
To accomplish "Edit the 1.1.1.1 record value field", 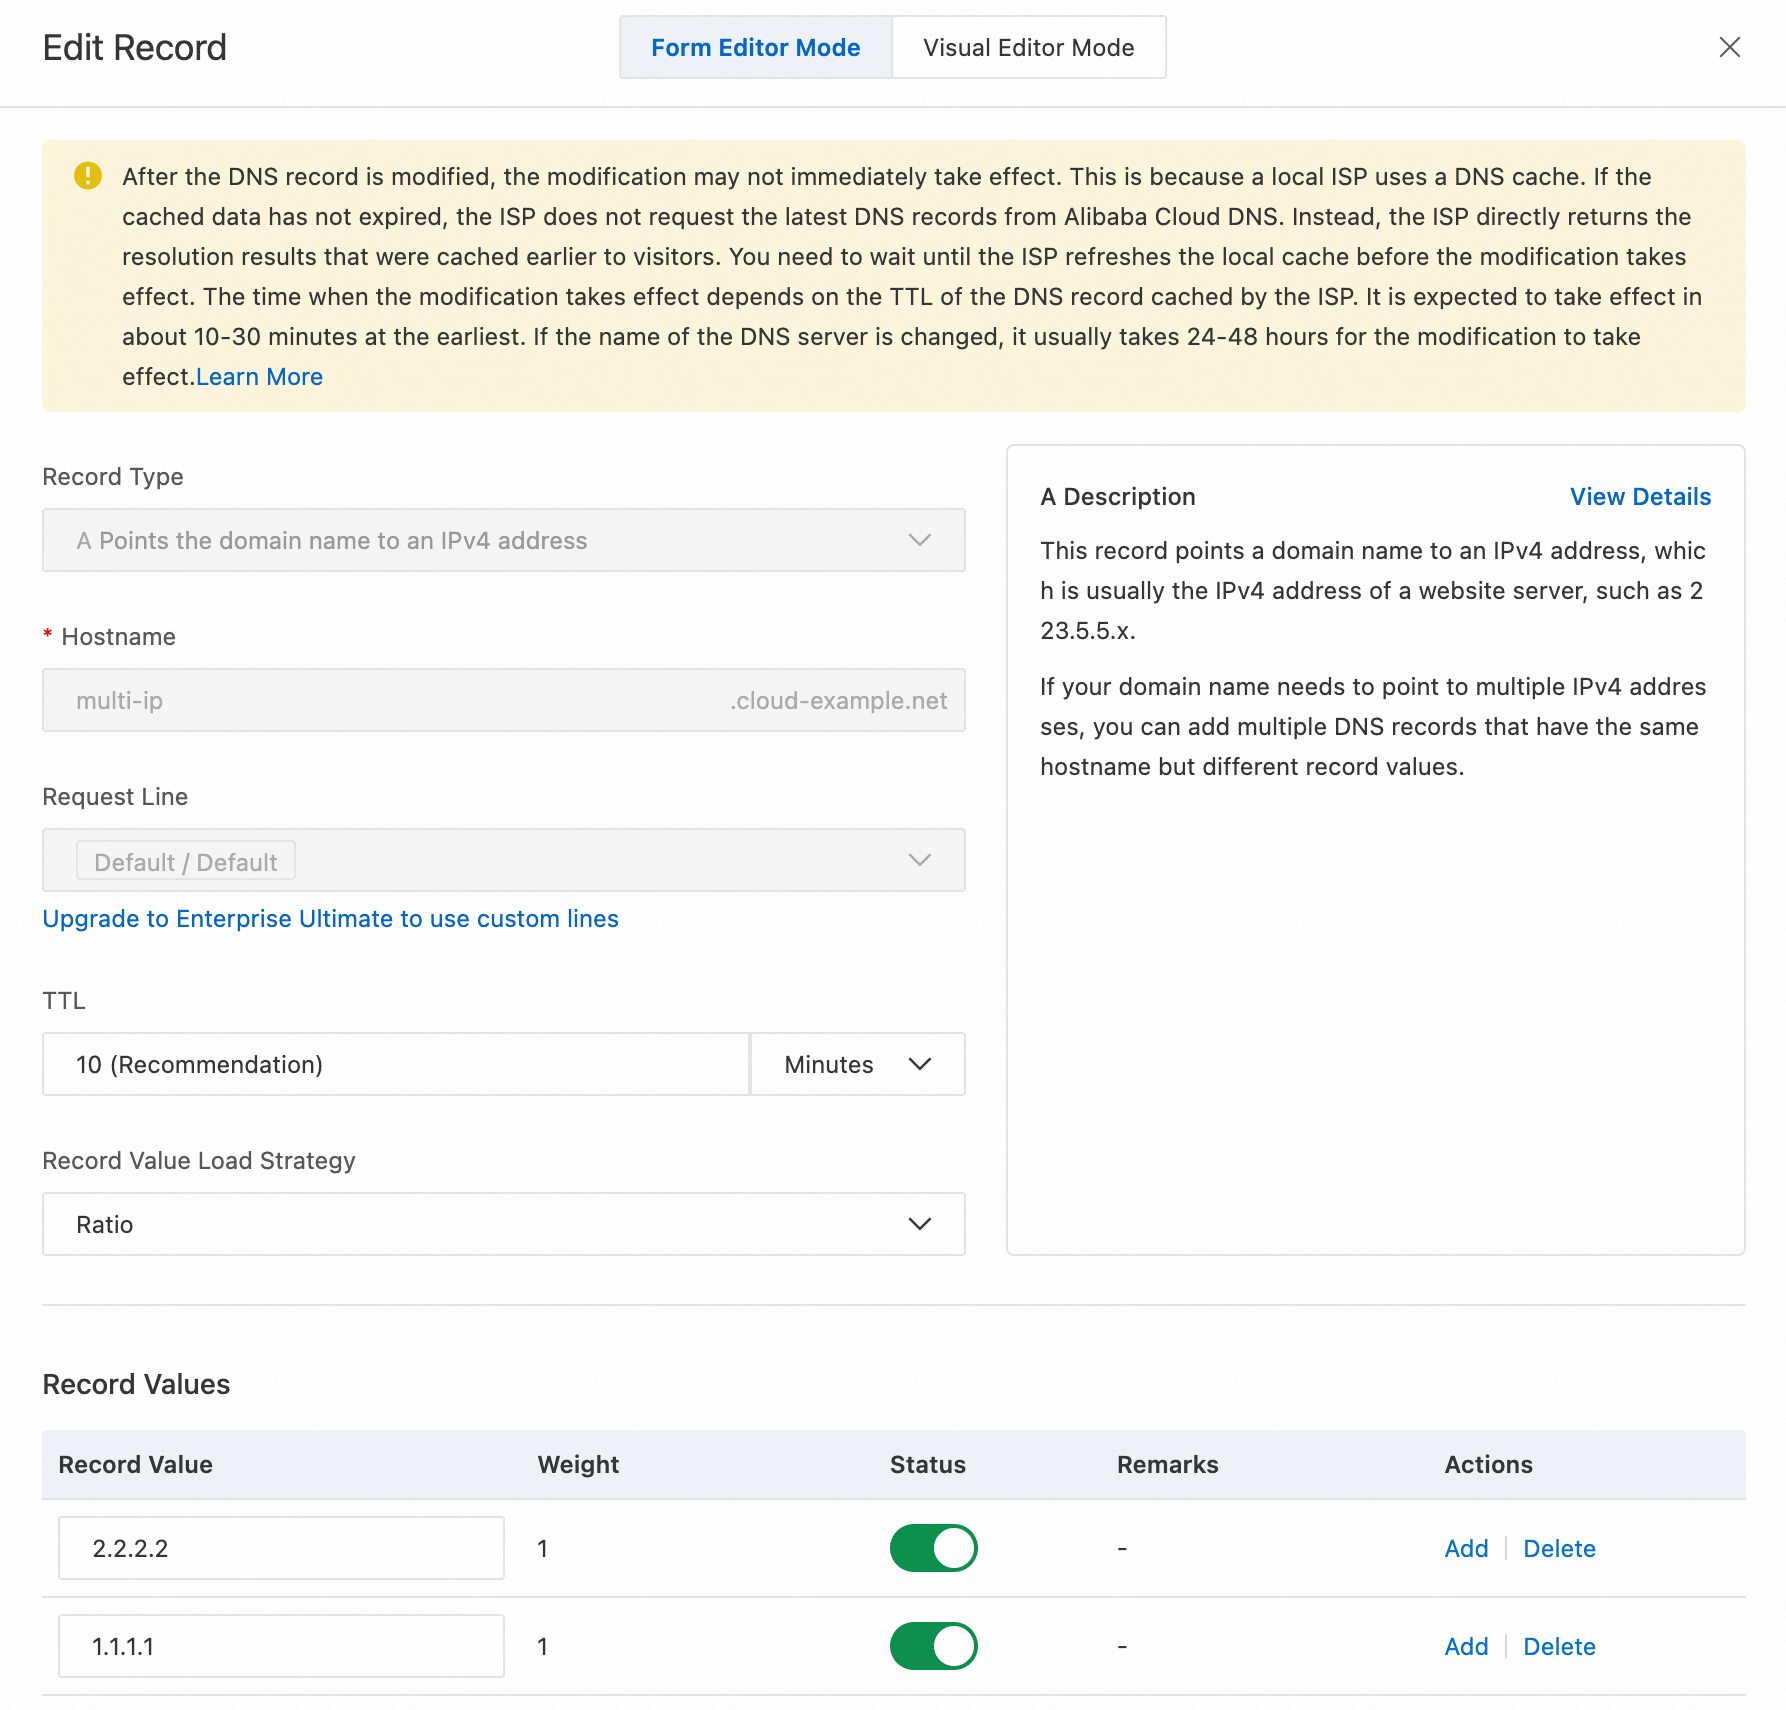I will (281, 1646).
